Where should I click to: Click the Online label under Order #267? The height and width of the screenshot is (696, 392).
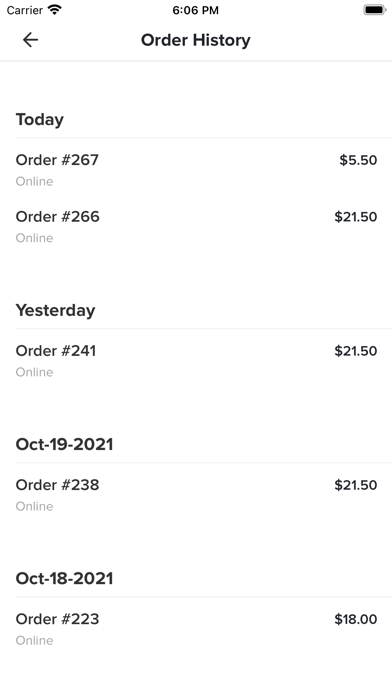[x=34, y=181]
